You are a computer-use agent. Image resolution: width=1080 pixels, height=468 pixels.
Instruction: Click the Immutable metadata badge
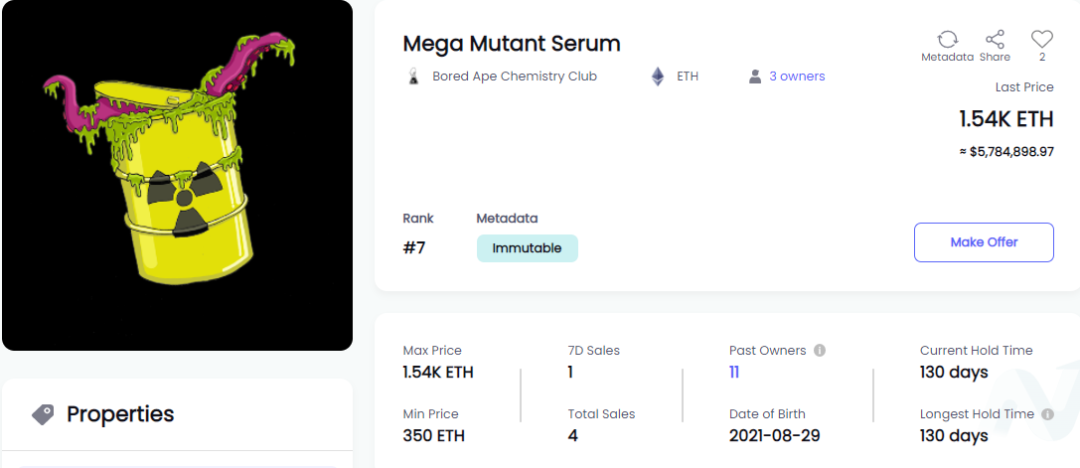pos(527,248)
